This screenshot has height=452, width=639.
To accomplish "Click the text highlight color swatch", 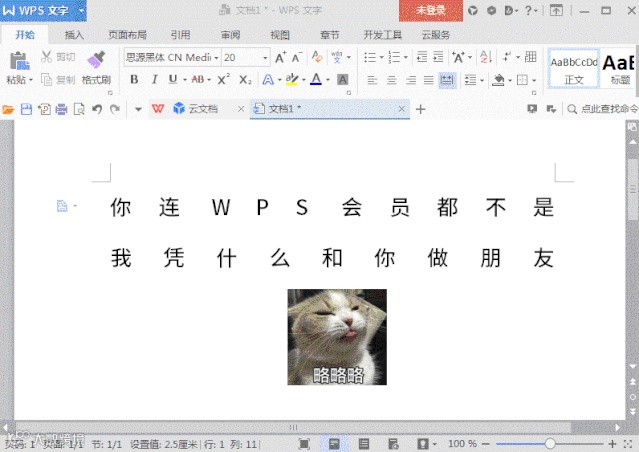I will click(292, 79).
